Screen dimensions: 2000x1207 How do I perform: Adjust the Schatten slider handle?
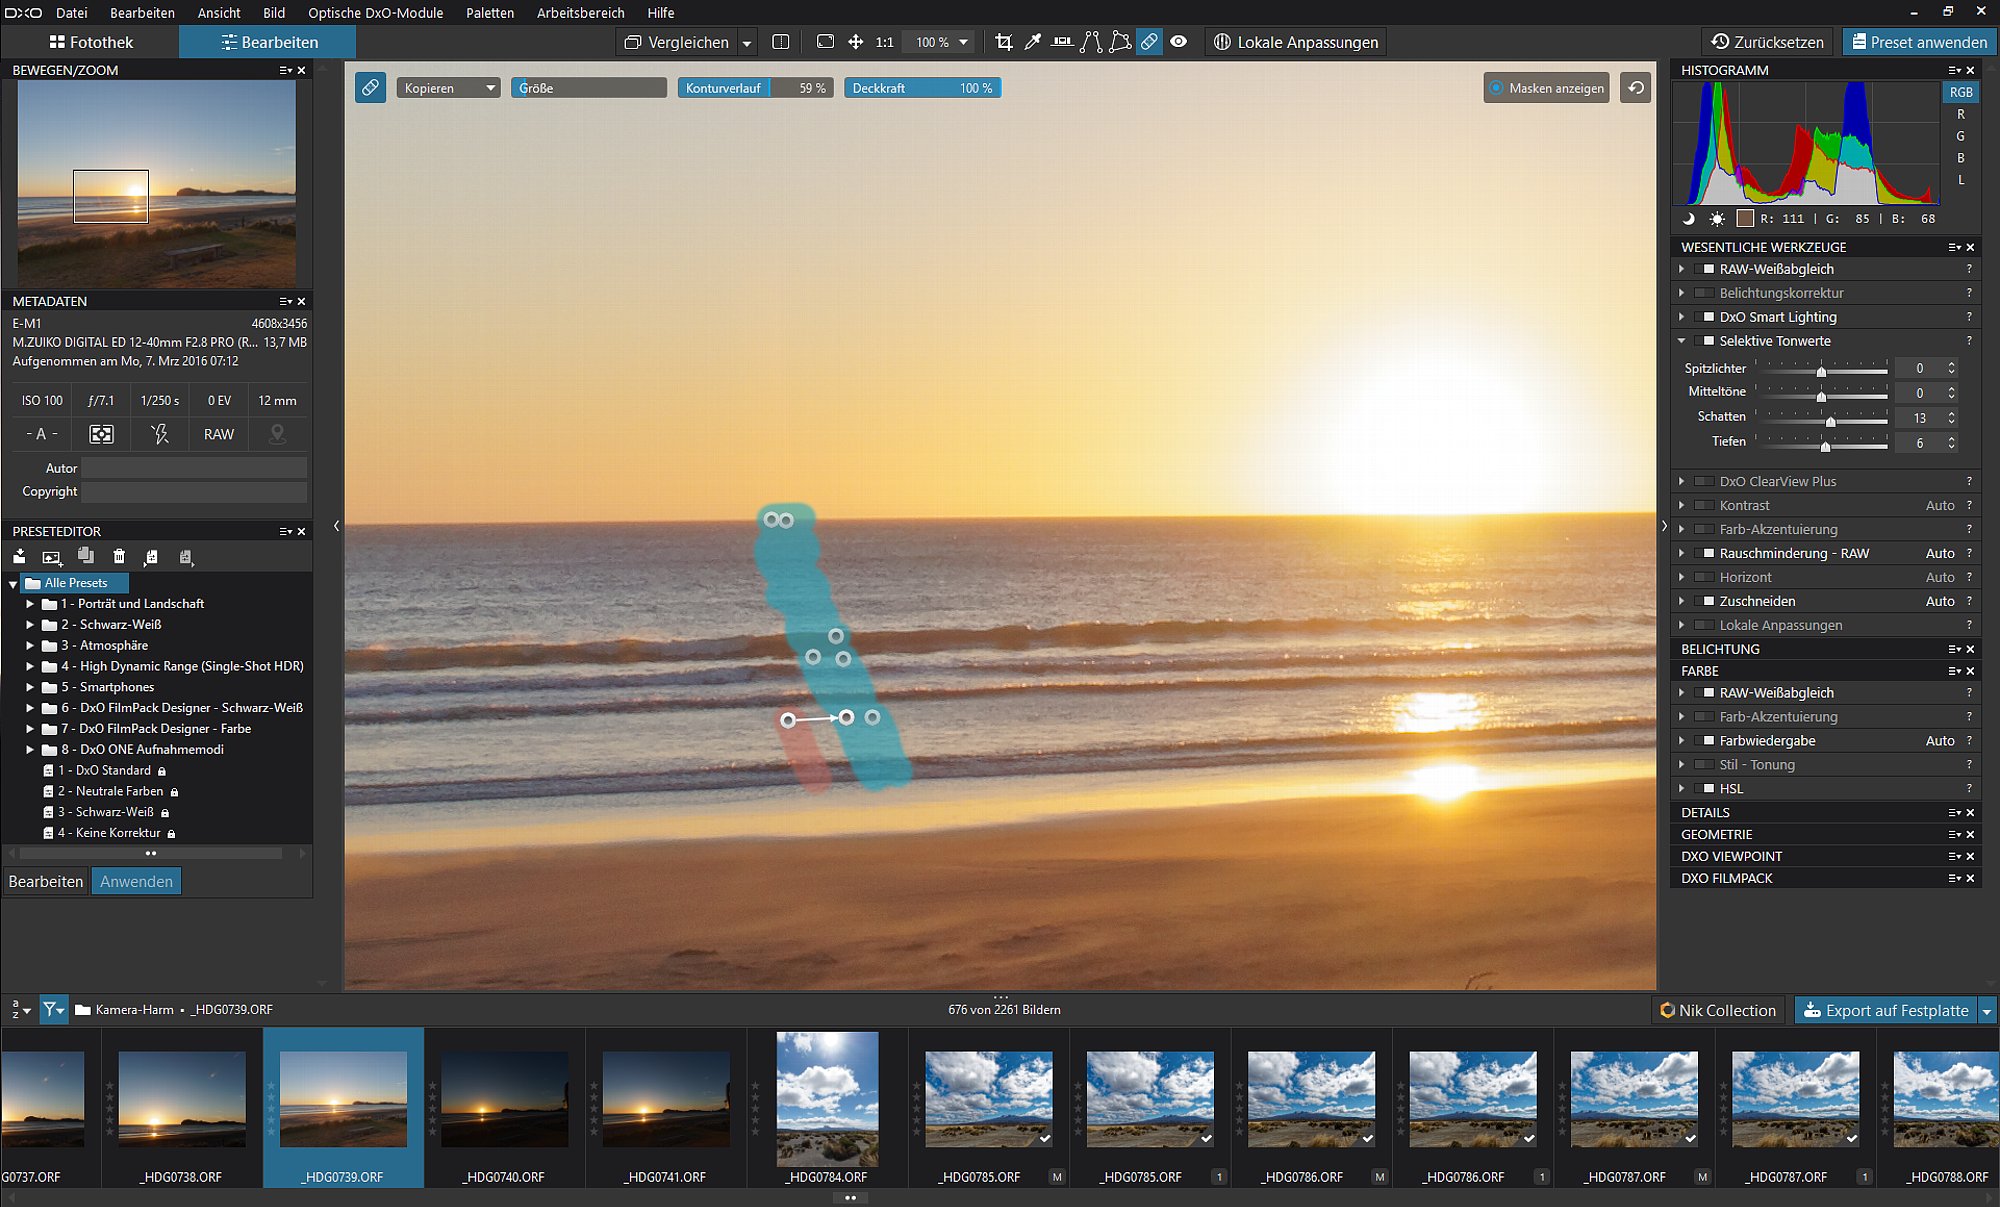point(1830,421)
